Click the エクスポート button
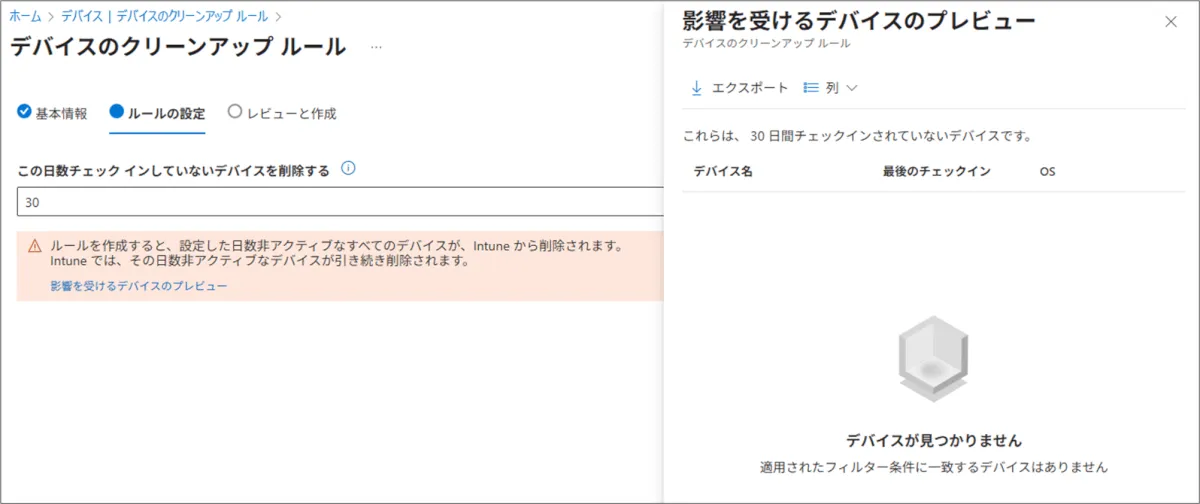Image resolution: width=1200 pixels, height=504 pixels. click(x=740, y=88)
